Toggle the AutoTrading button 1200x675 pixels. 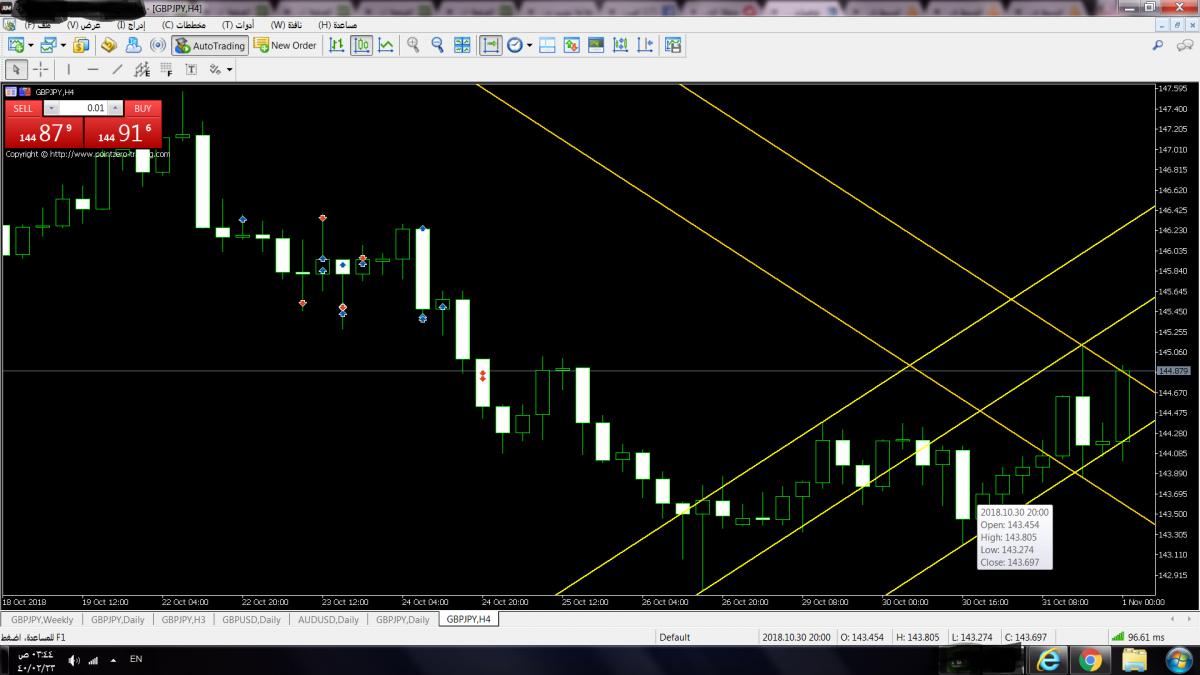tap(209, 45)
